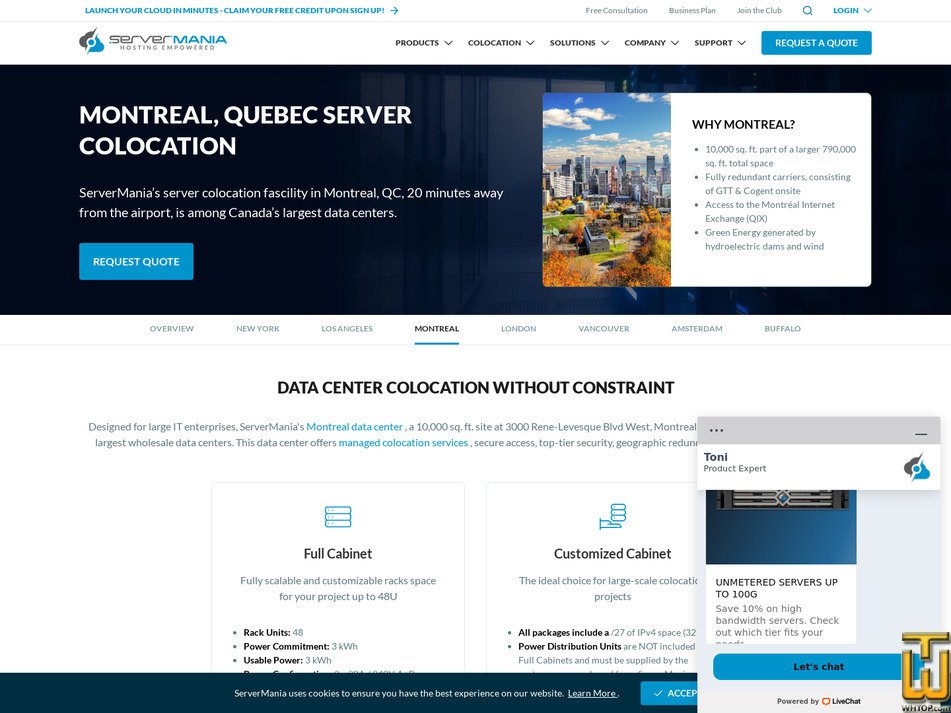Click the REQUEST A QUOTE header button
This screenshot has width=951, height=713.
pyautogui.click(x=816, y=43)
